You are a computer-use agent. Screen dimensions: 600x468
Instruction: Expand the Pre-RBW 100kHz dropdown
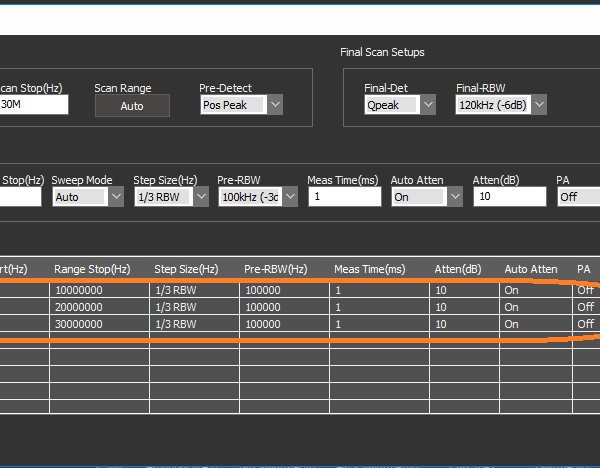coord(290,197)
